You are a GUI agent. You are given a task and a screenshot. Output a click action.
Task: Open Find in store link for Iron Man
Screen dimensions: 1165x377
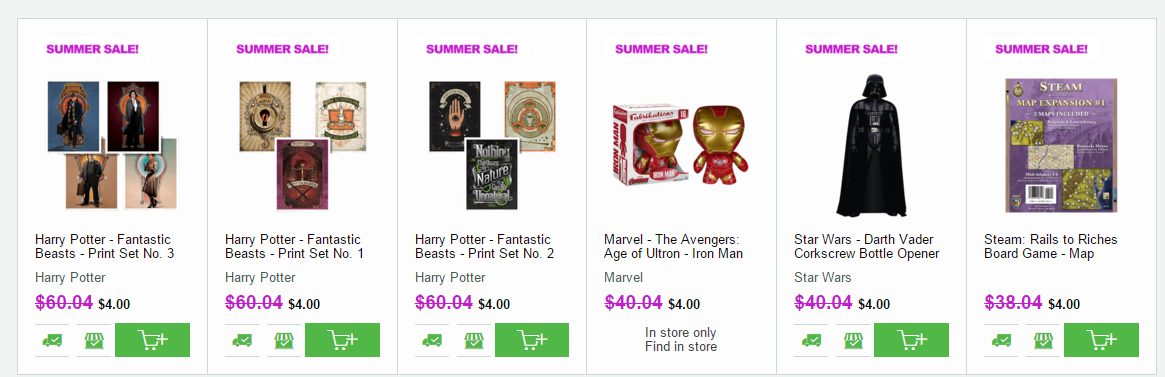point(681,347)
